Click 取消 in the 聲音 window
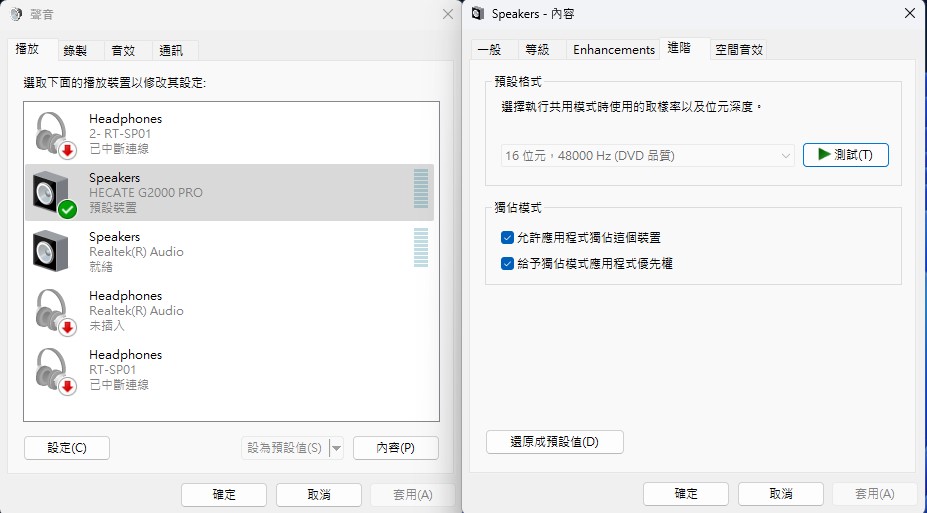The width and height of the screenshot is (927, 513). point(319,495)
